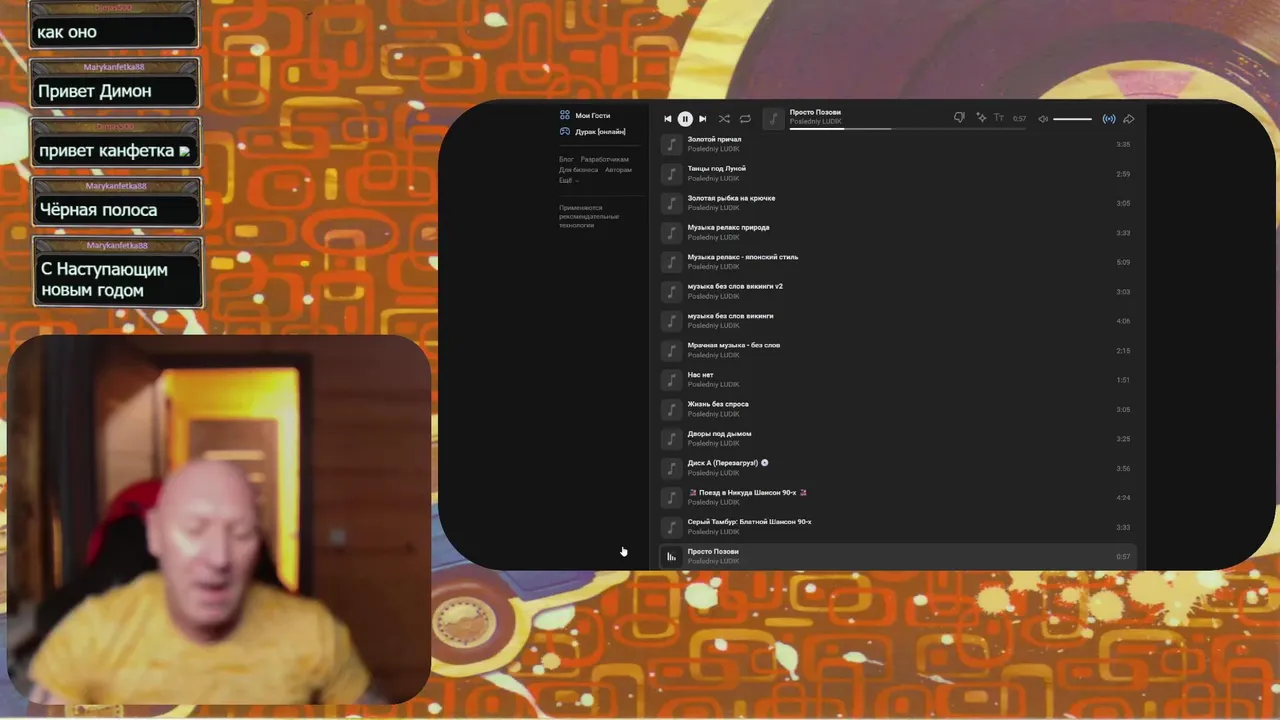Click the streamer webcam overlay
The width and height of the screenshot is (1280, 720).
pyautogui.click(x=219, y=520)
